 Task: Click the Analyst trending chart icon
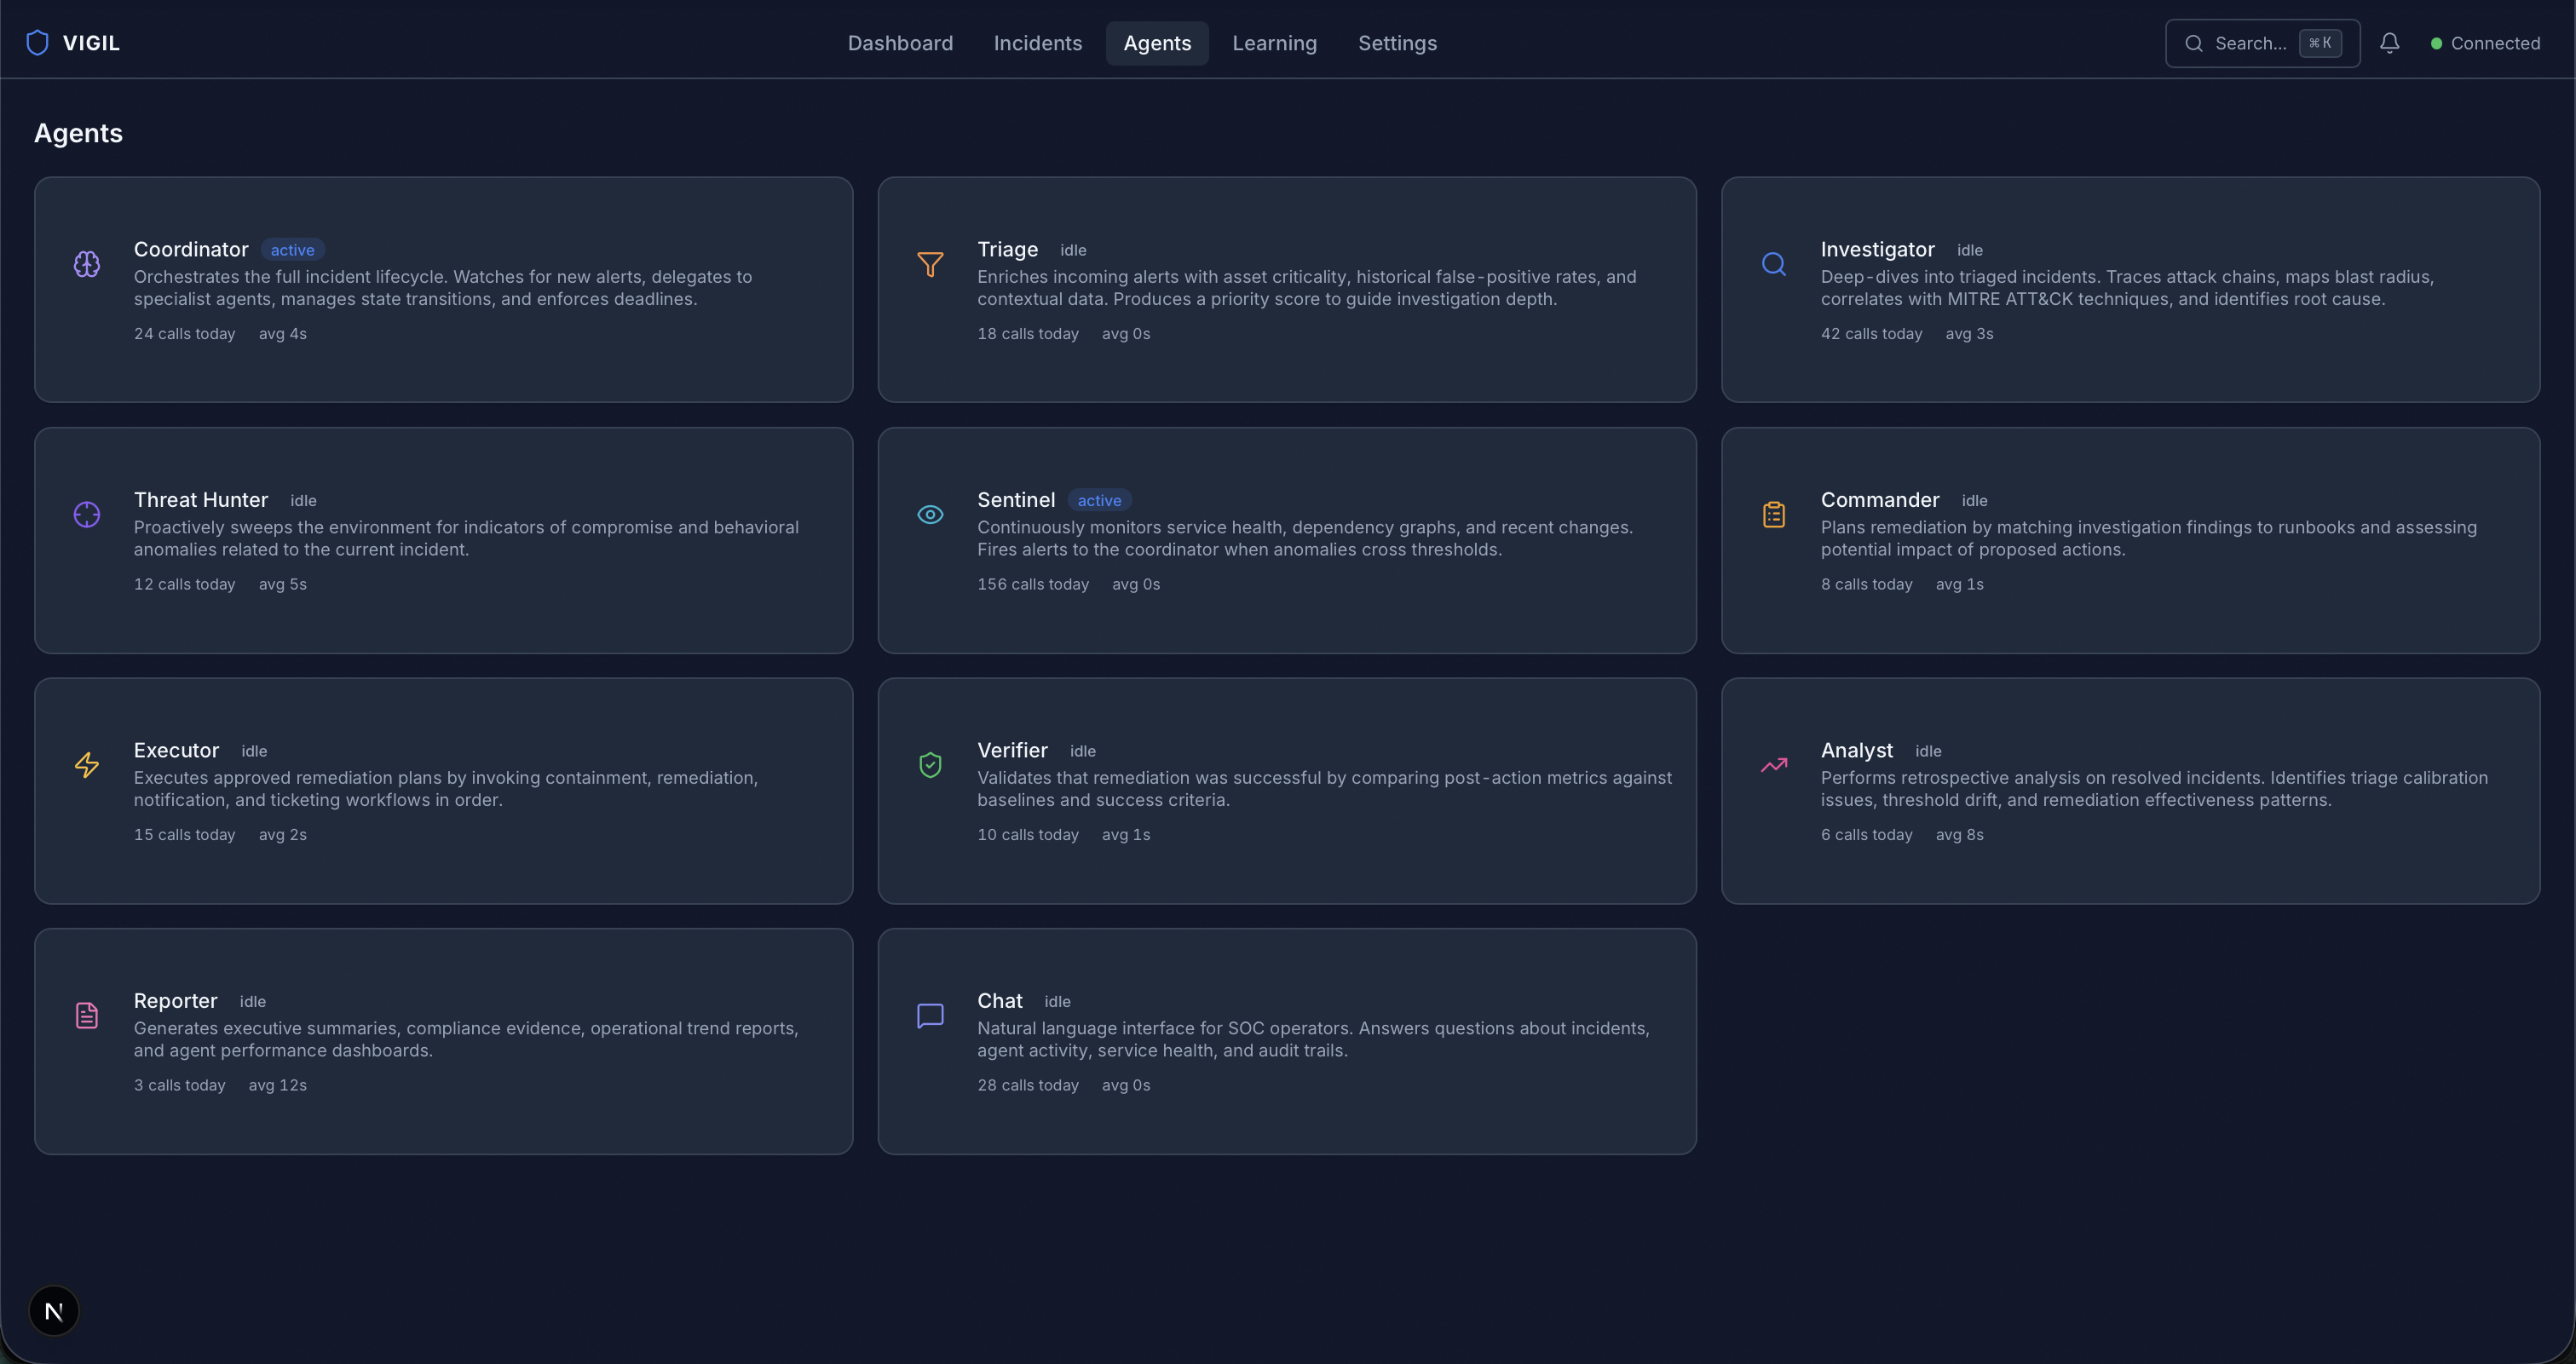pos(1773,765)
